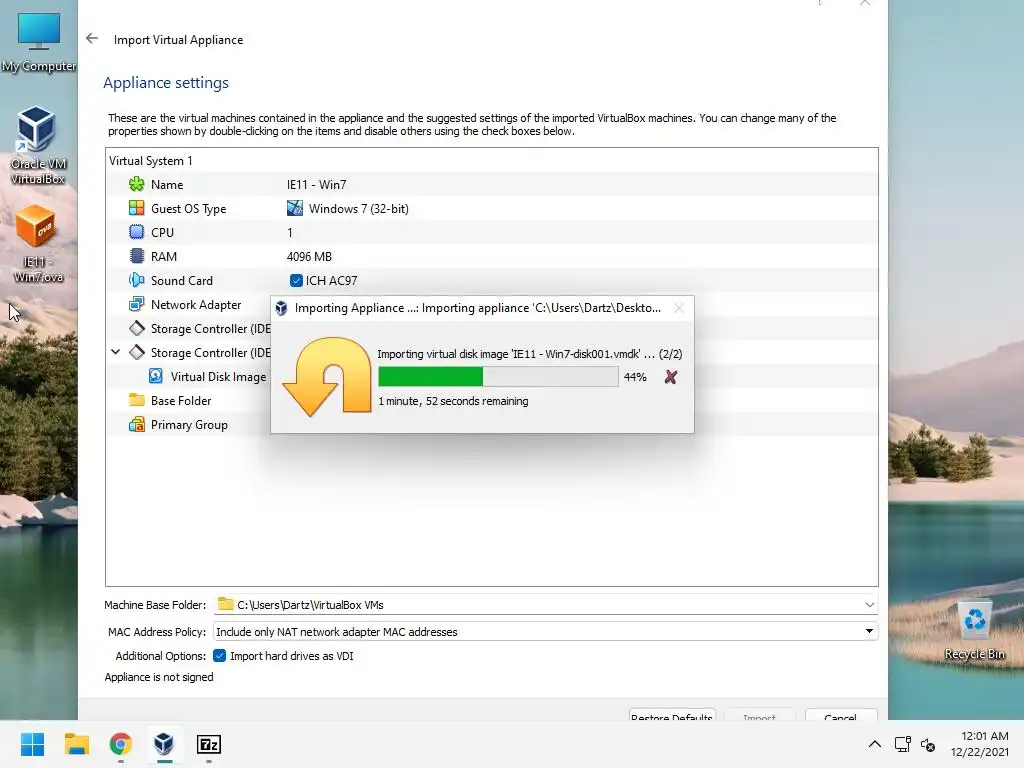Image resolution: width=1024 pixels, height=768 pixels.
Task: Uncheck the ICH AC97 sound card checkbox
Action: 296,280
